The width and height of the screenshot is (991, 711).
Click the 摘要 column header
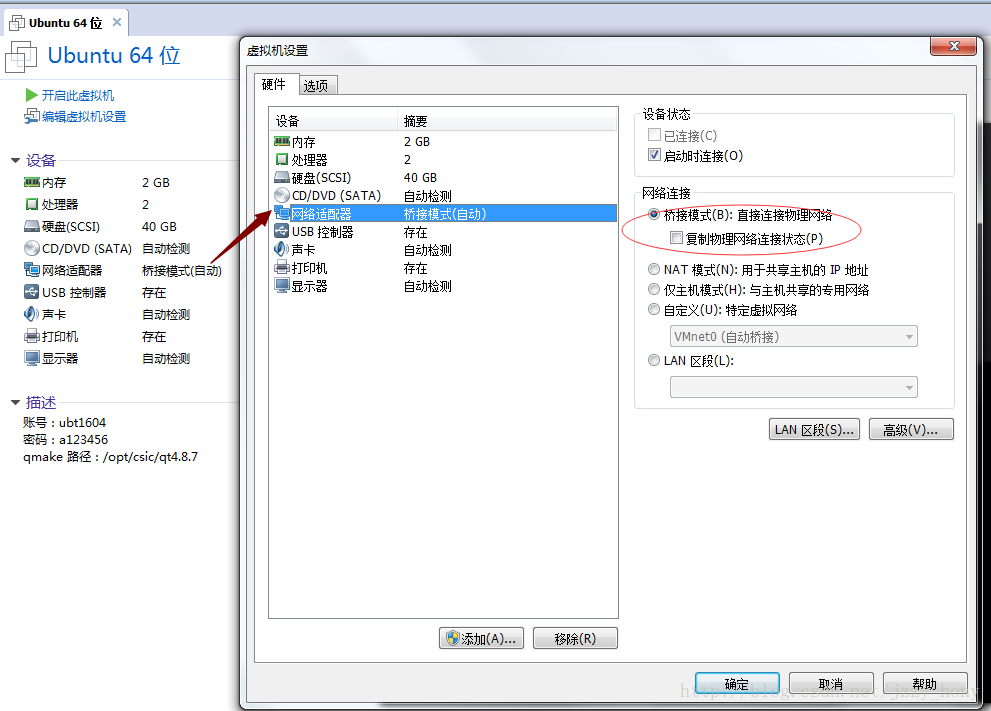pyautogui.click(x=507, y=121)
